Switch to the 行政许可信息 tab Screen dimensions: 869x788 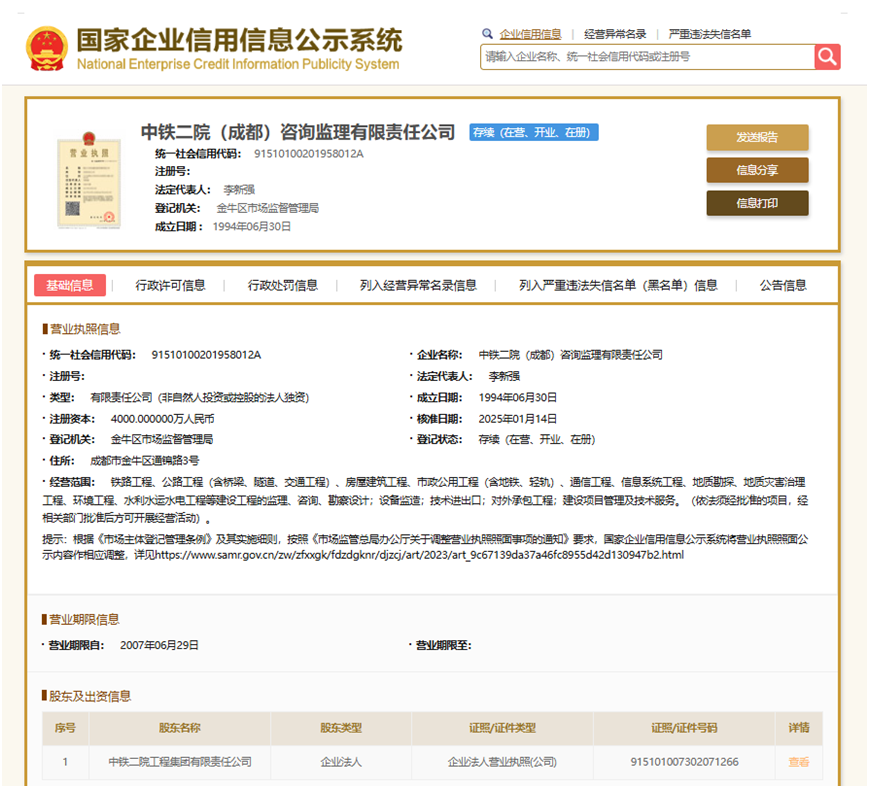pos(171,285)
